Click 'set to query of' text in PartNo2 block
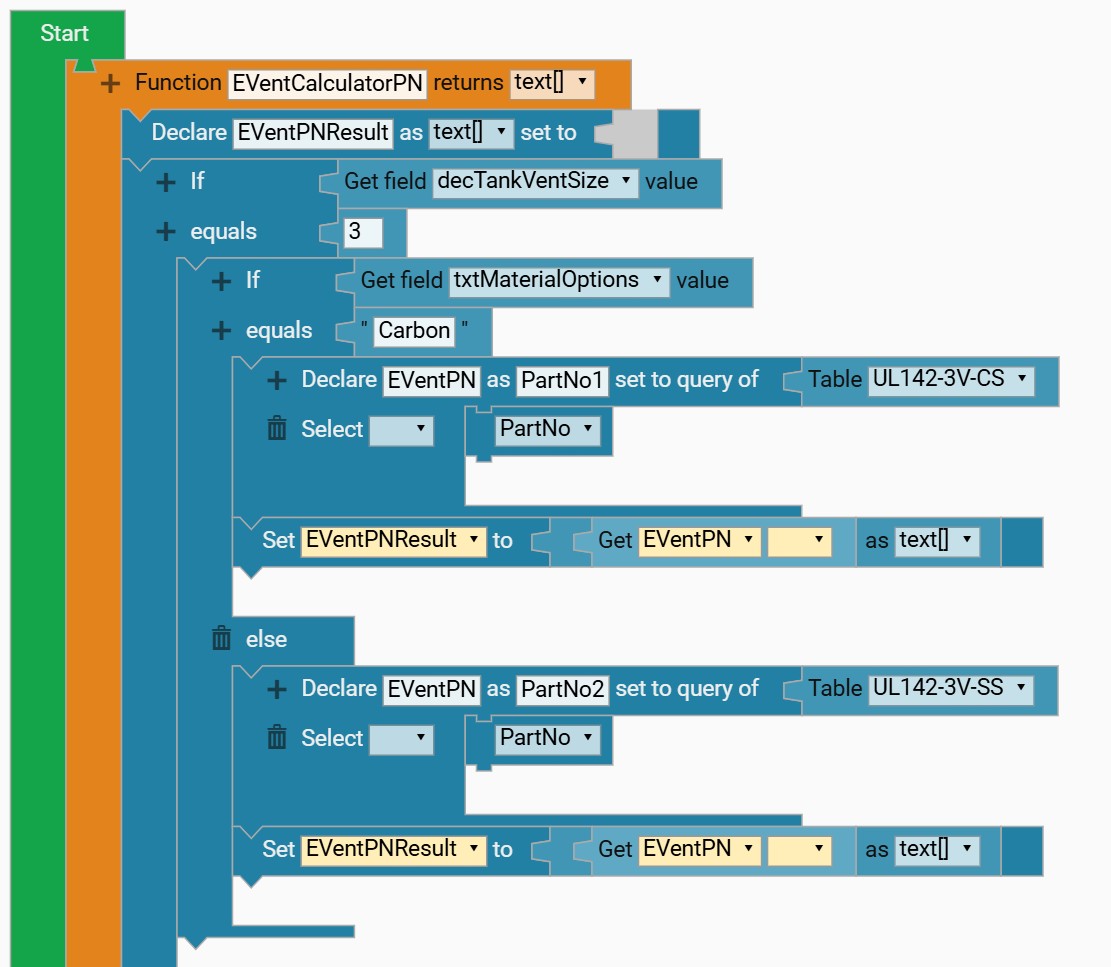This screenshot has width=1111, height=967. tap(687, 689)
